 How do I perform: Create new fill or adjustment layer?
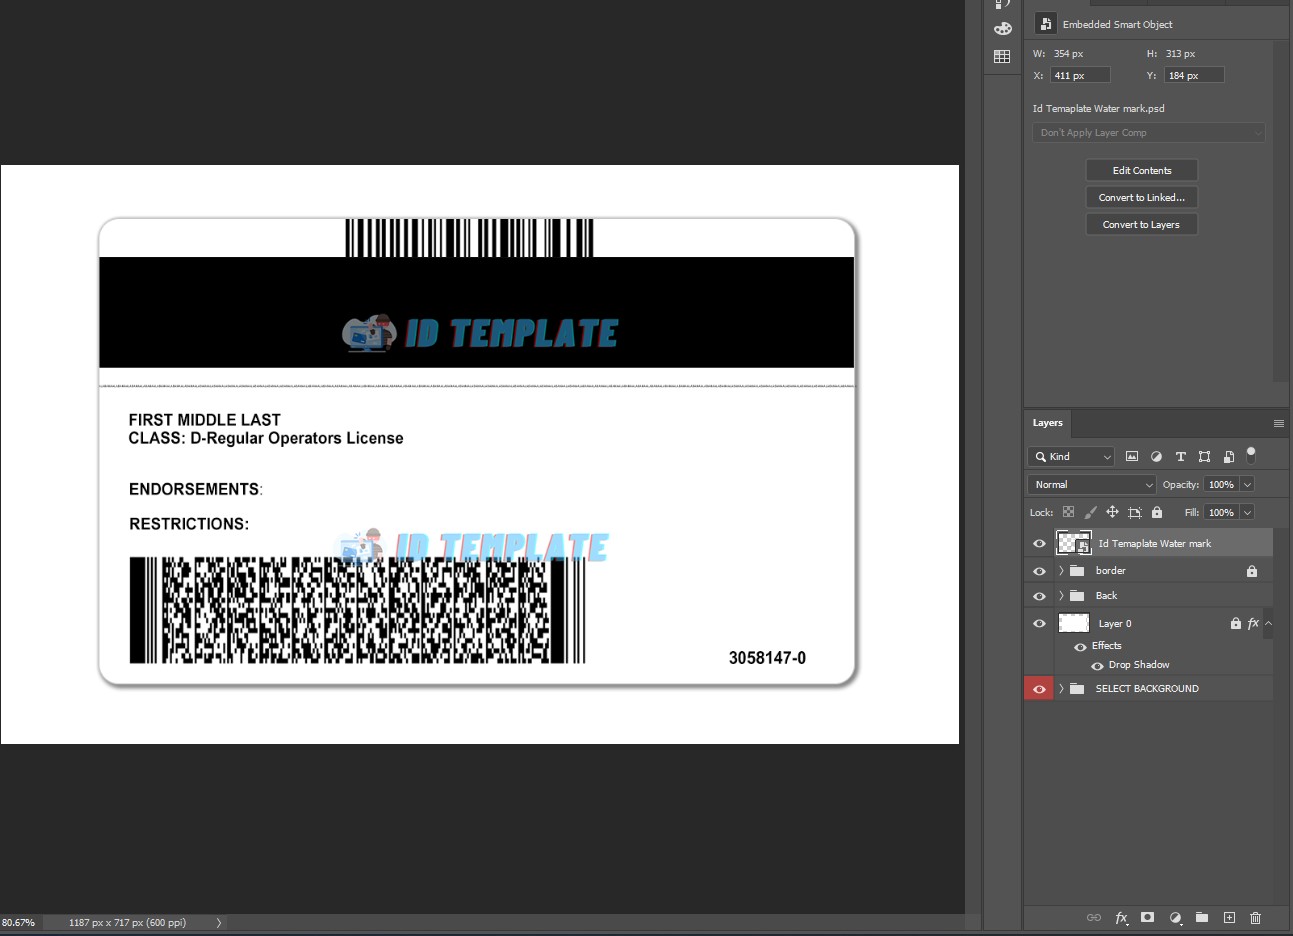[x=1175, y=918]
